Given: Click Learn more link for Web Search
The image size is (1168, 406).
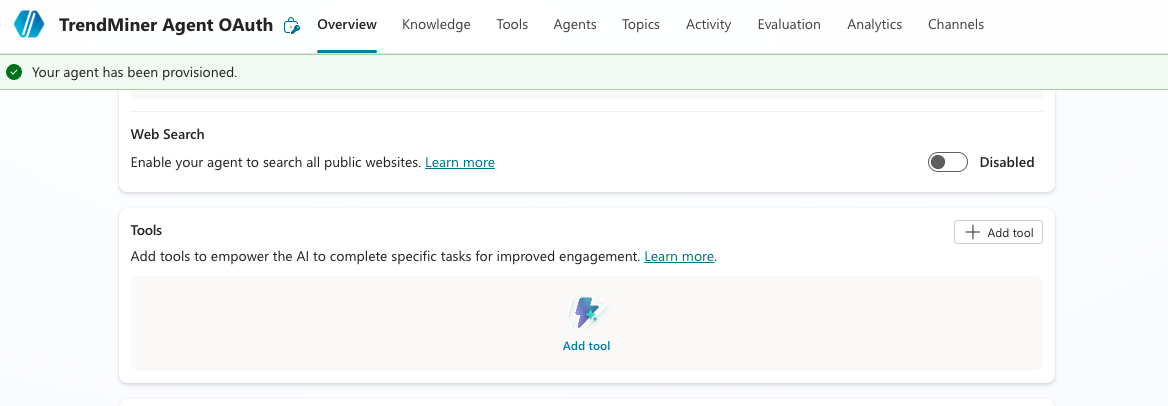Looking at the screenshot, I should (x=460, y=162).
